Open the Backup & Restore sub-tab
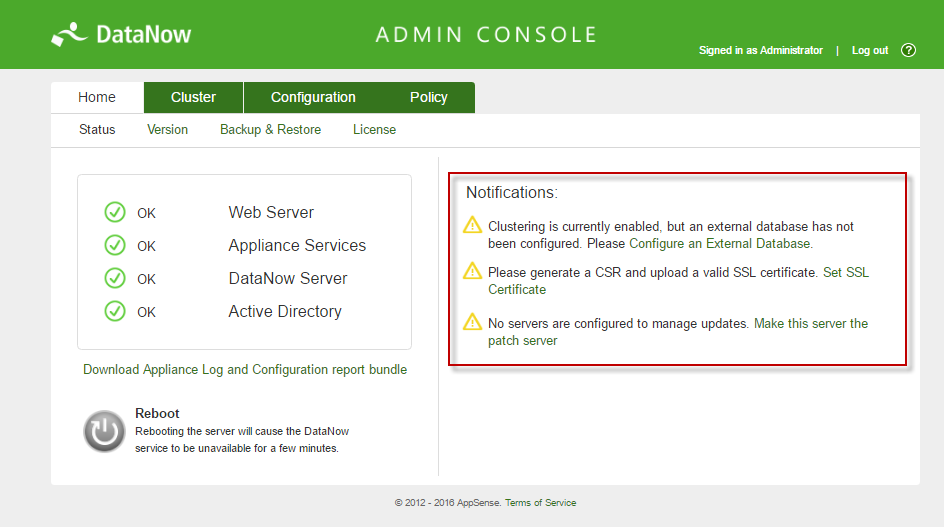944x527 pixels. (270, 130)
